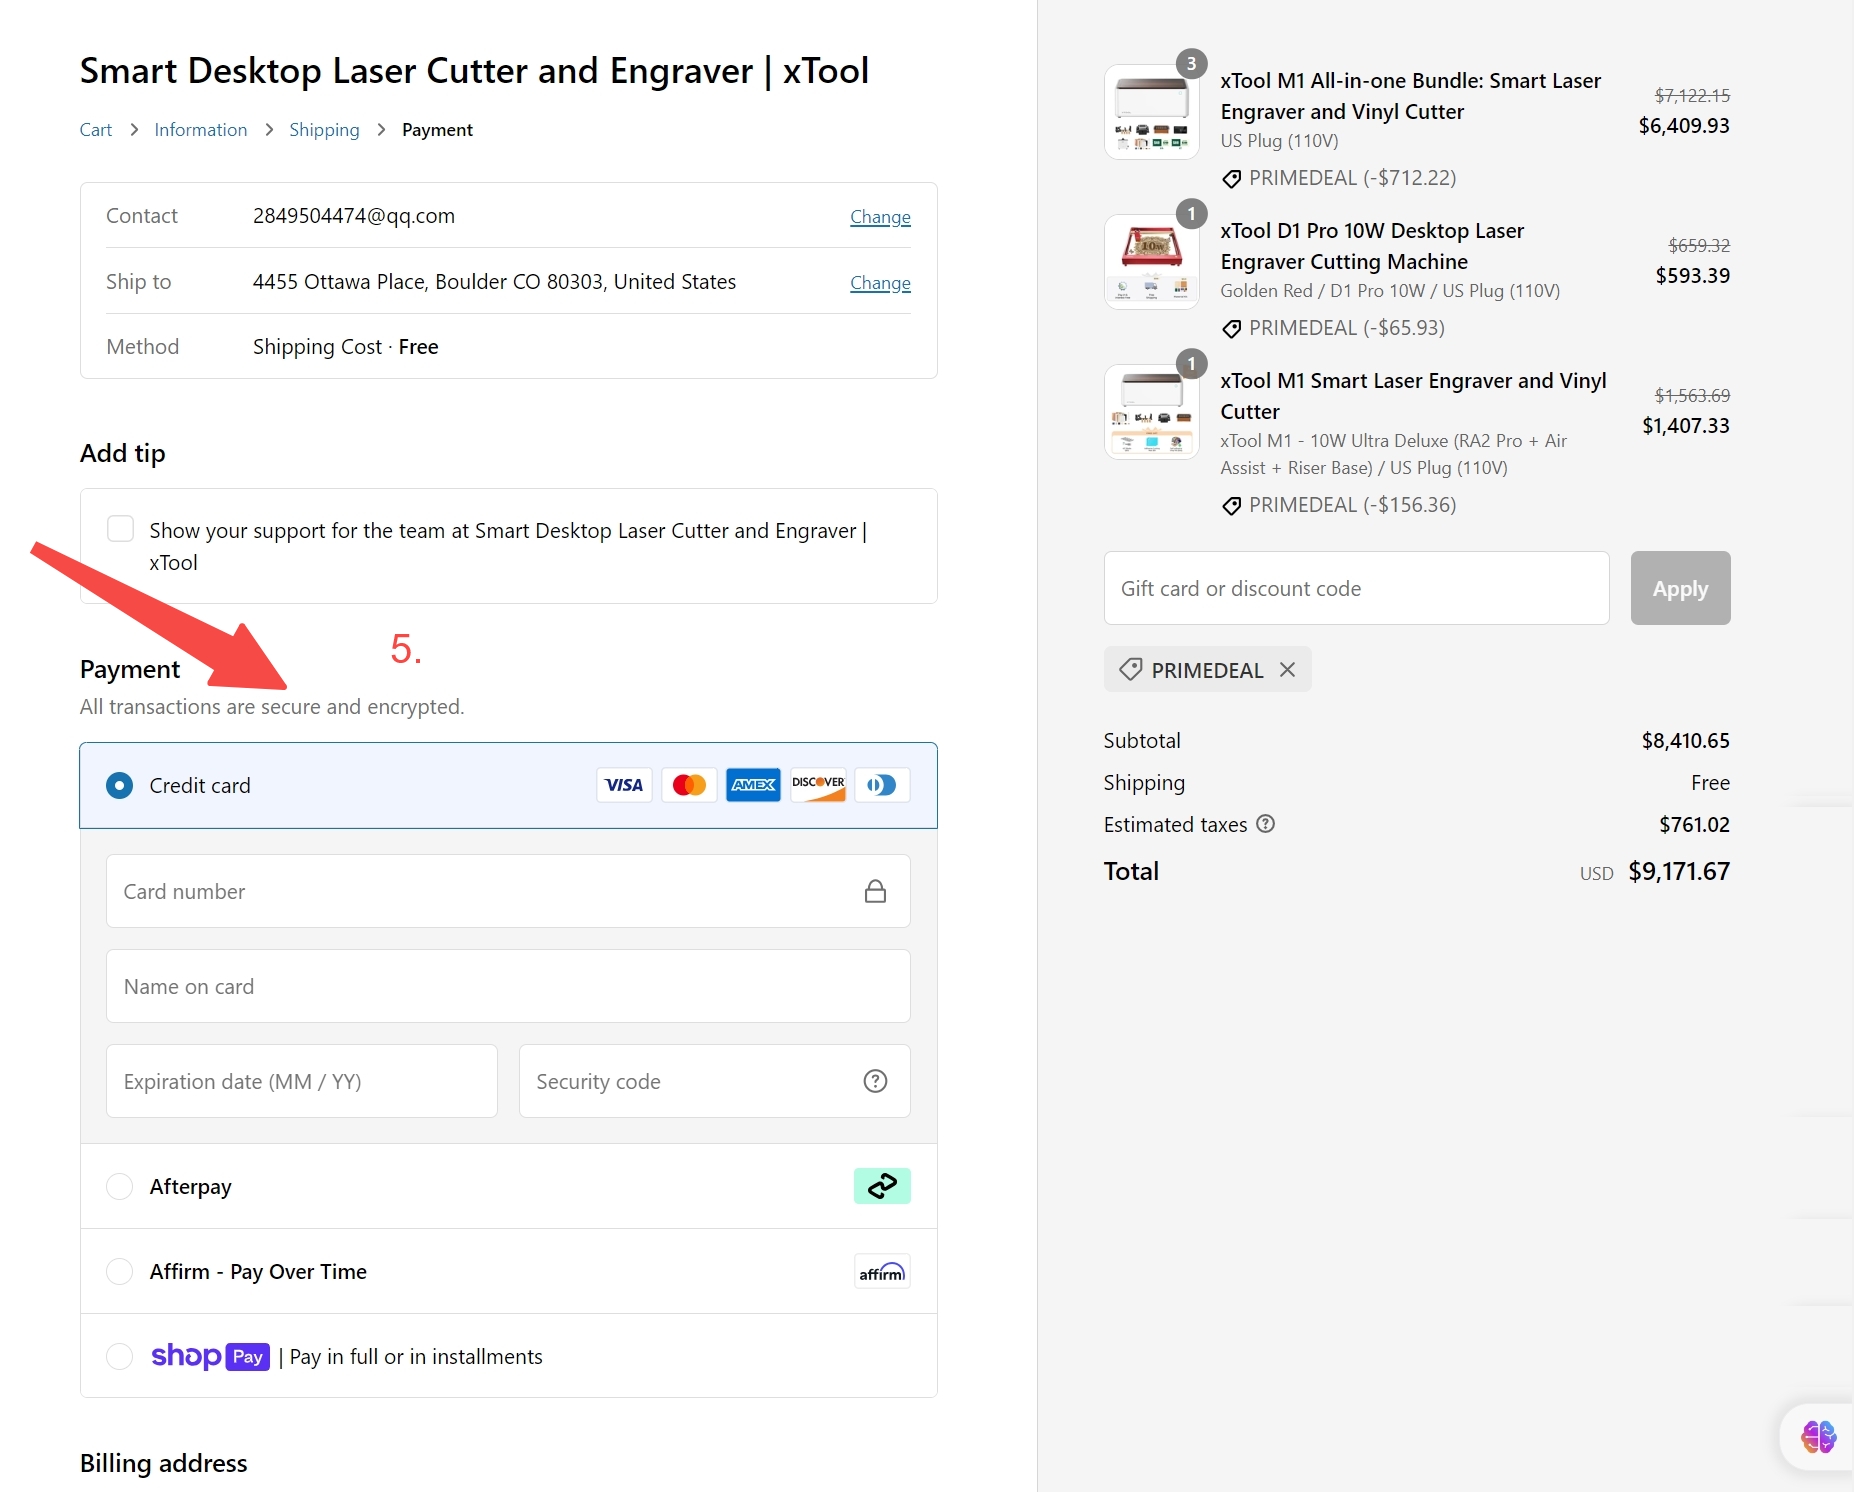This screenshot has height=1492, width=1854.
Task: Apply the gift card or discount code
Action: (x=1680, y=588)
